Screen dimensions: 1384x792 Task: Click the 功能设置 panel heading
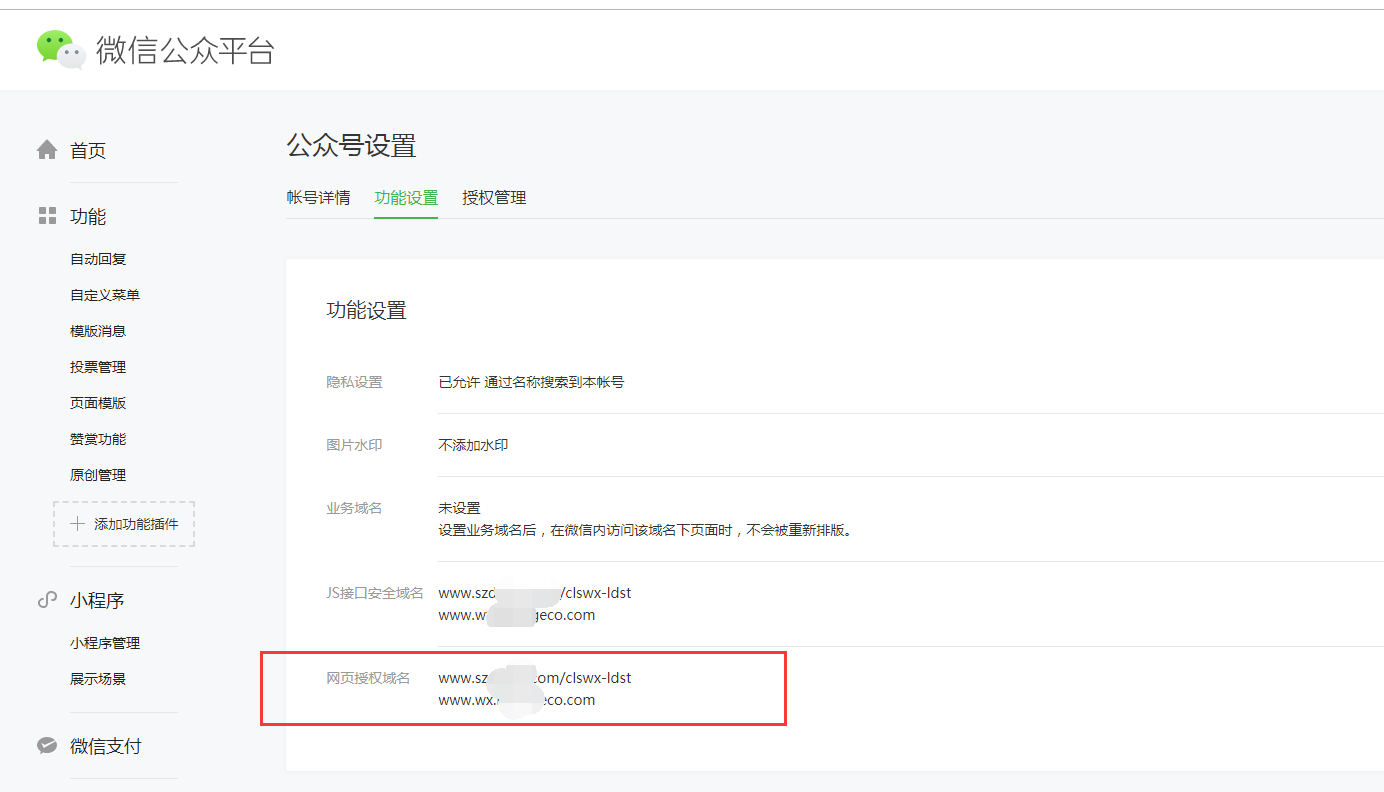tap(367, 310)
